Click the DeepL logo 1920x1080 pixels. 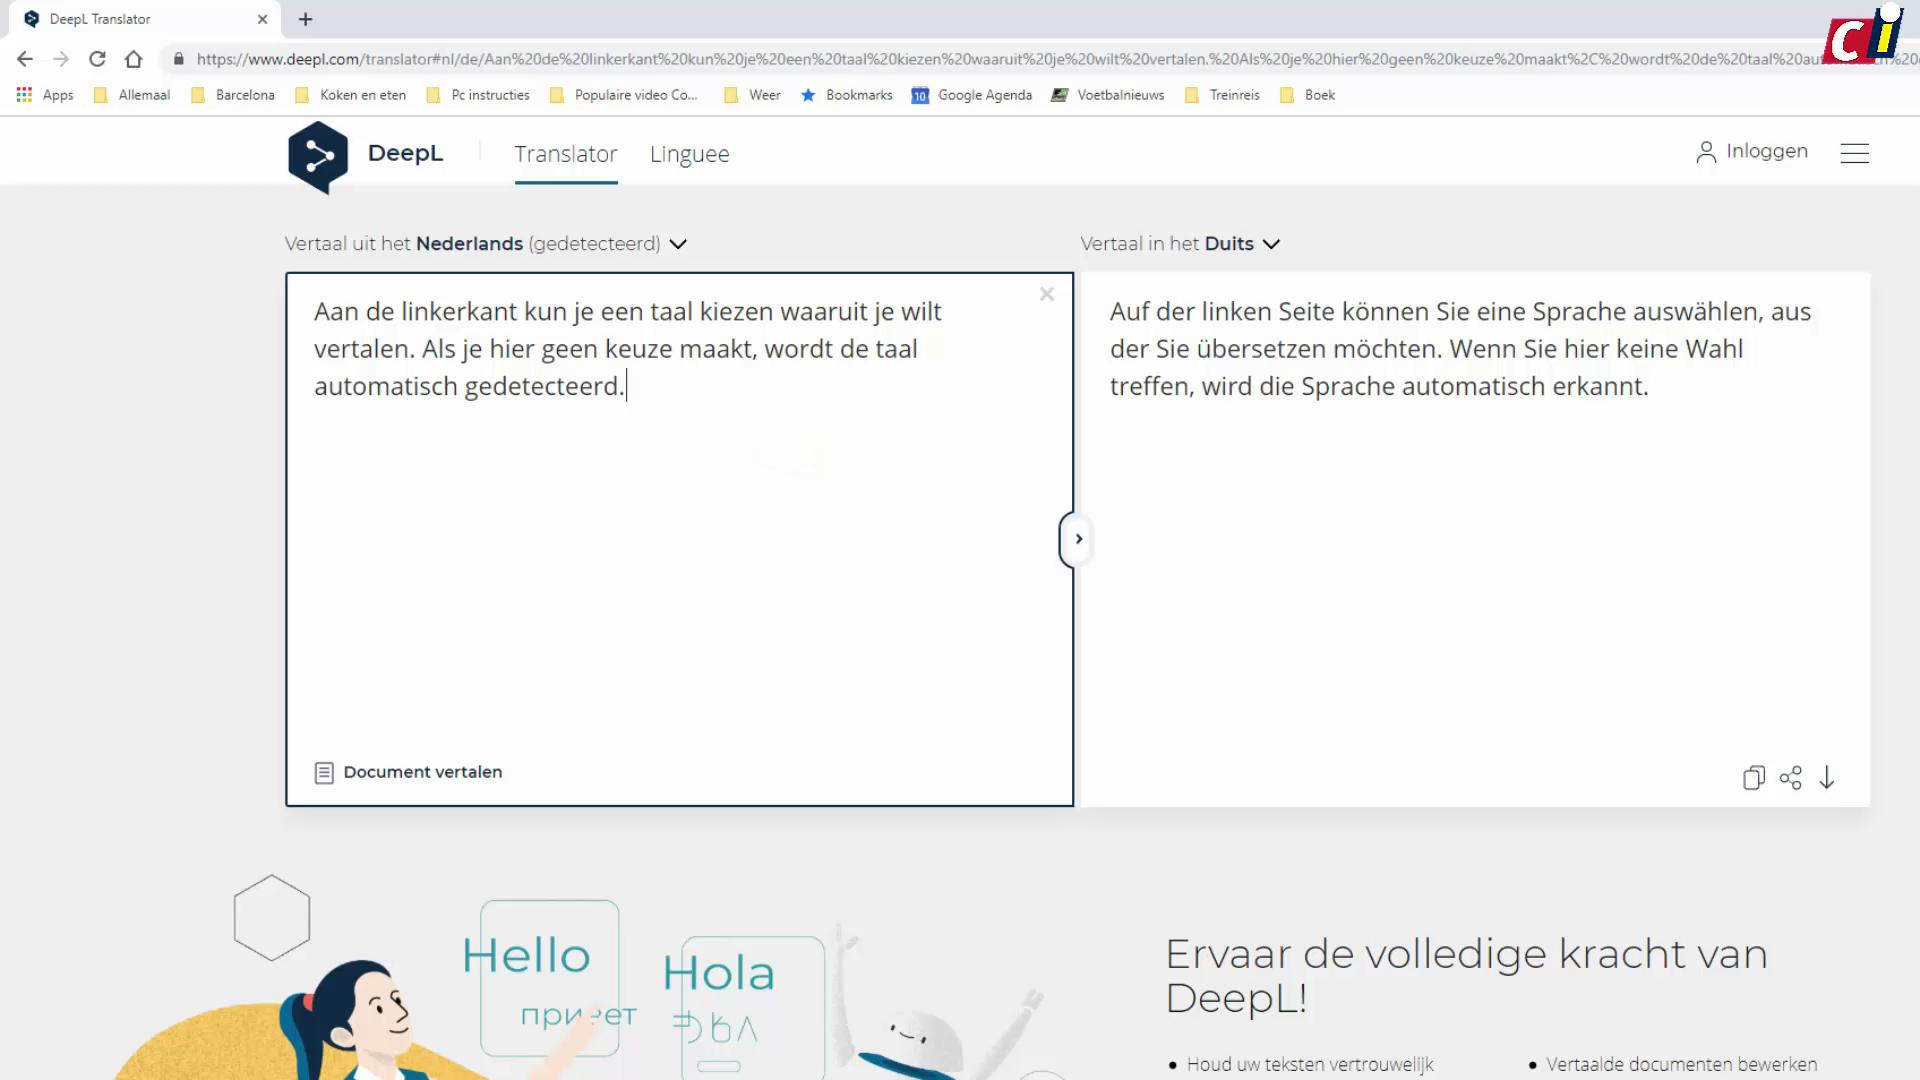pyautogui.click(x=318, y=155)
